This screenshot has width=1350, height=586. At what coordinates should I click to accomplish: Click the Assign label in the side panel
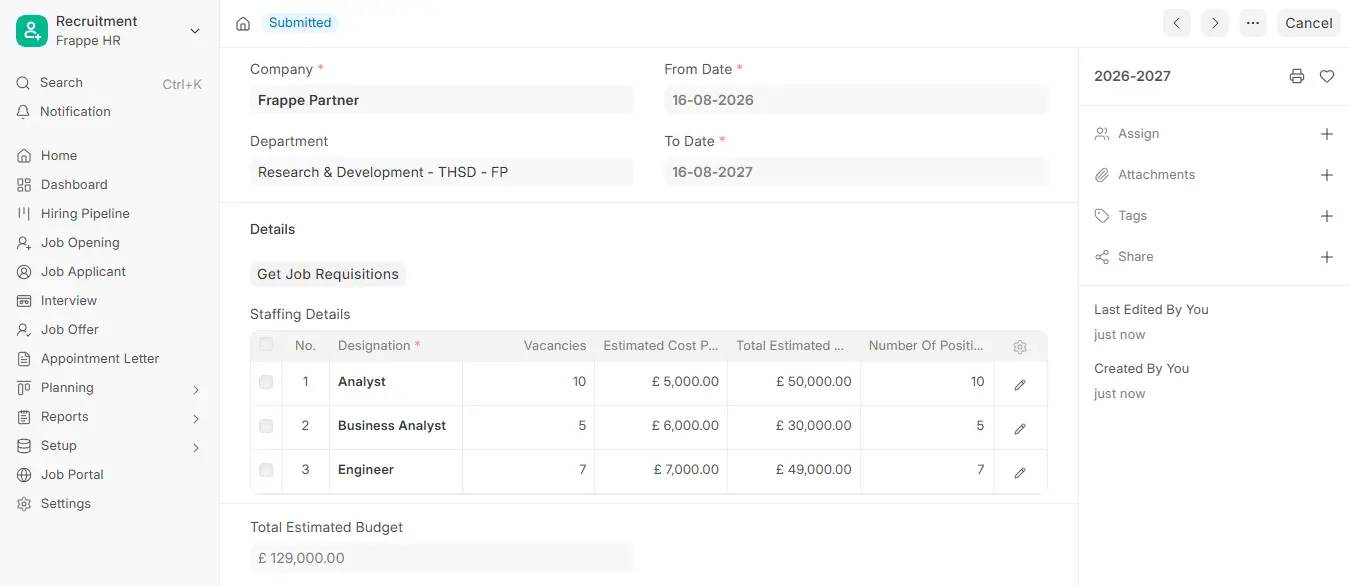[x=1139, y=134]
